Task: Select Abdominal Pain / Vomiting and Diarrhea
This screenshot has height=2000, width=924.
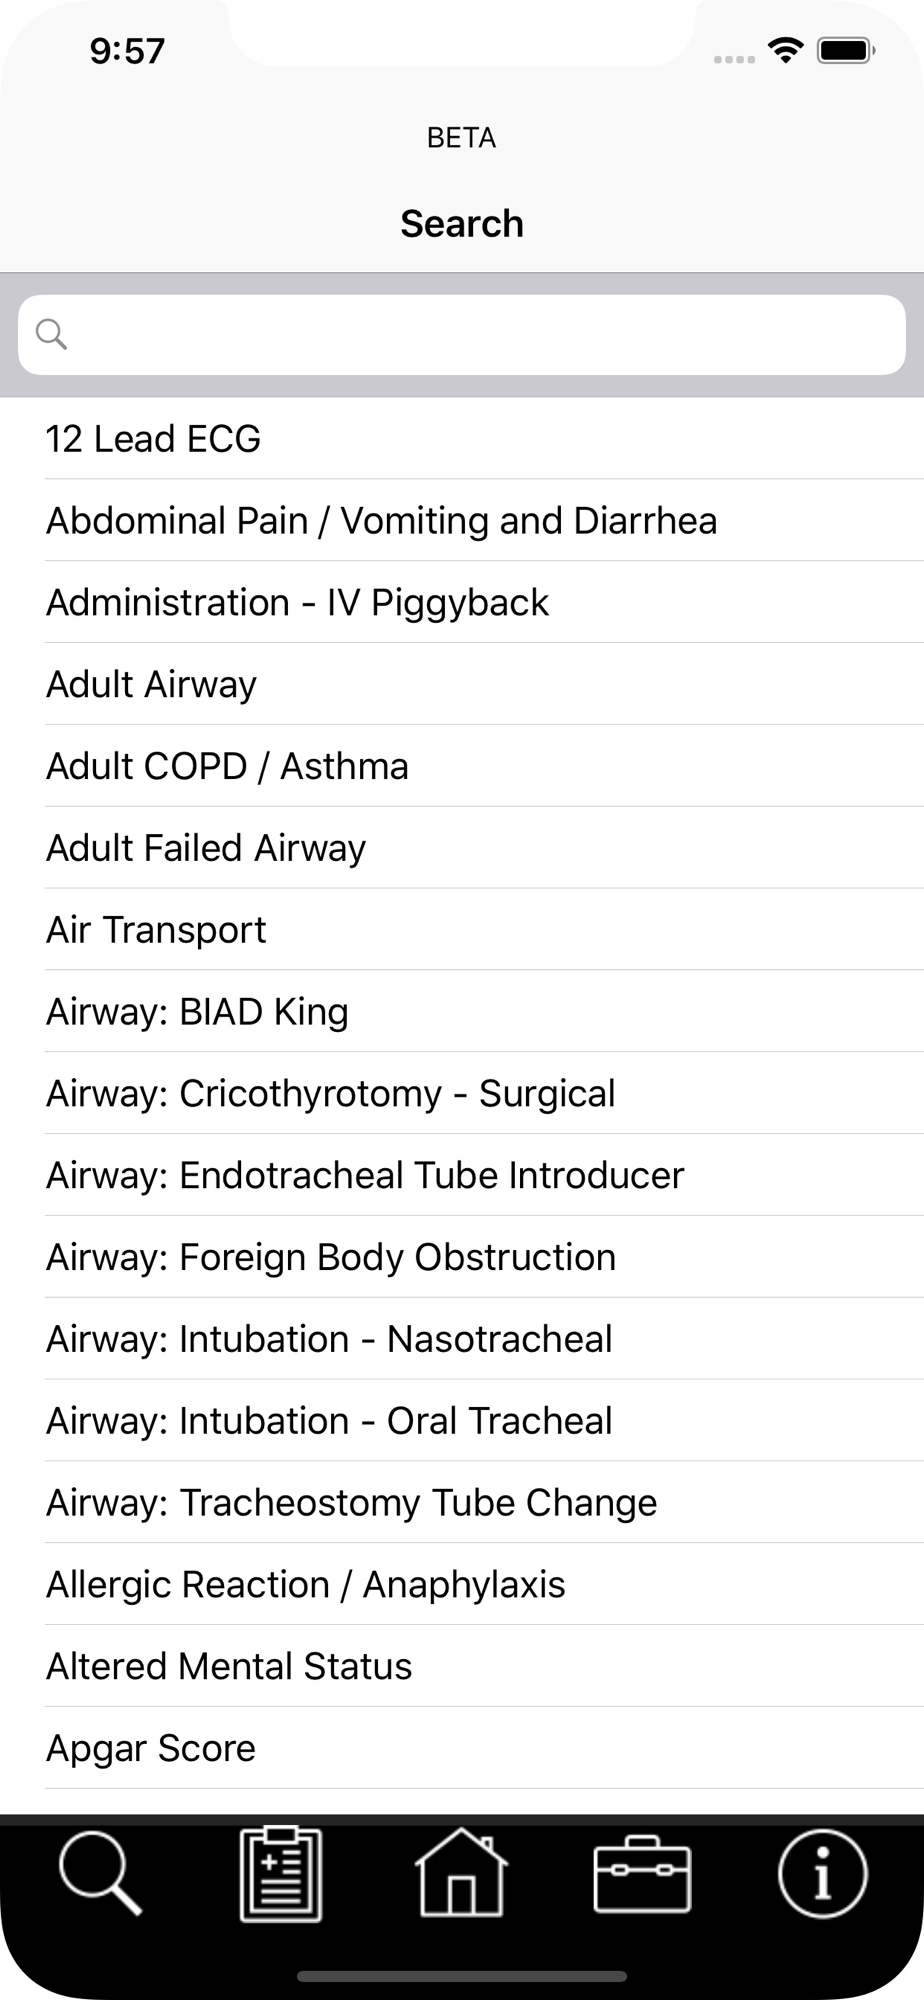Action: [462, 520]
